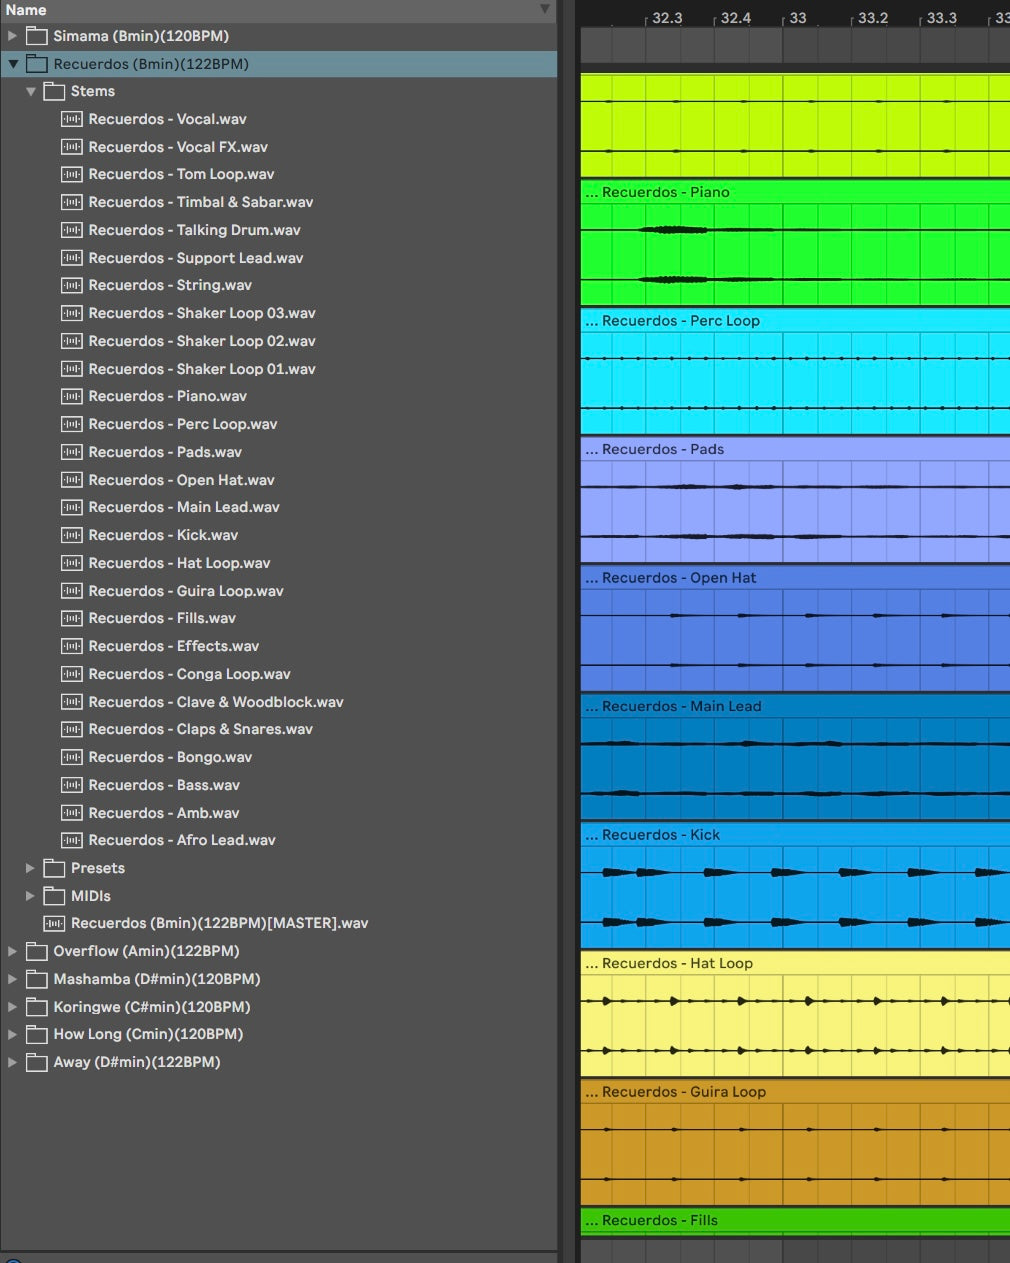This screenshot has width=1010, height=1263.
Task: Click the waveform icon beside Recuerdos - Piano.wav
Action: [x=71, y=396]
